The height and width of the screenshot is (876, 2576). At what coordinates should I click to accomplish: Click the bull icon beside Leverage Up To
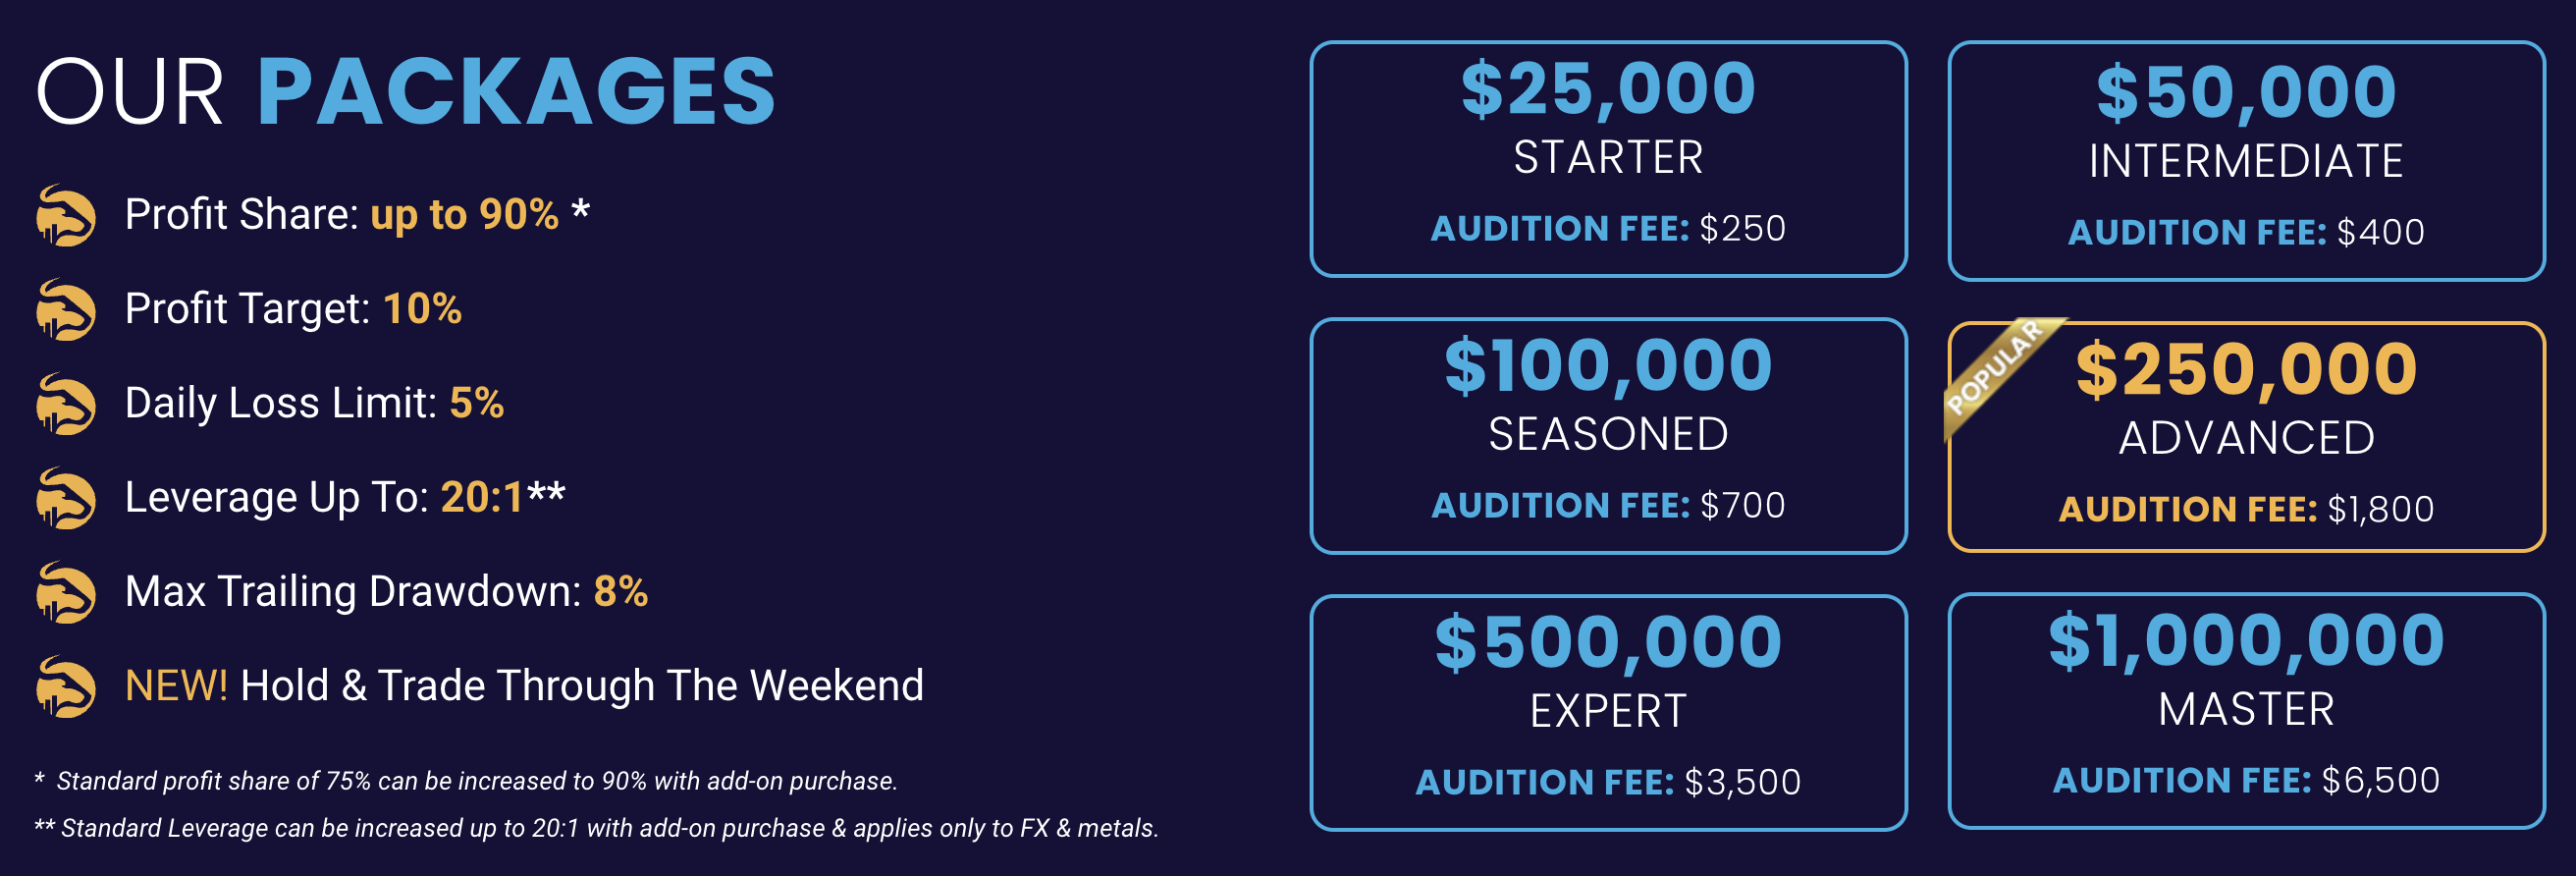click(x=66, y=498)
